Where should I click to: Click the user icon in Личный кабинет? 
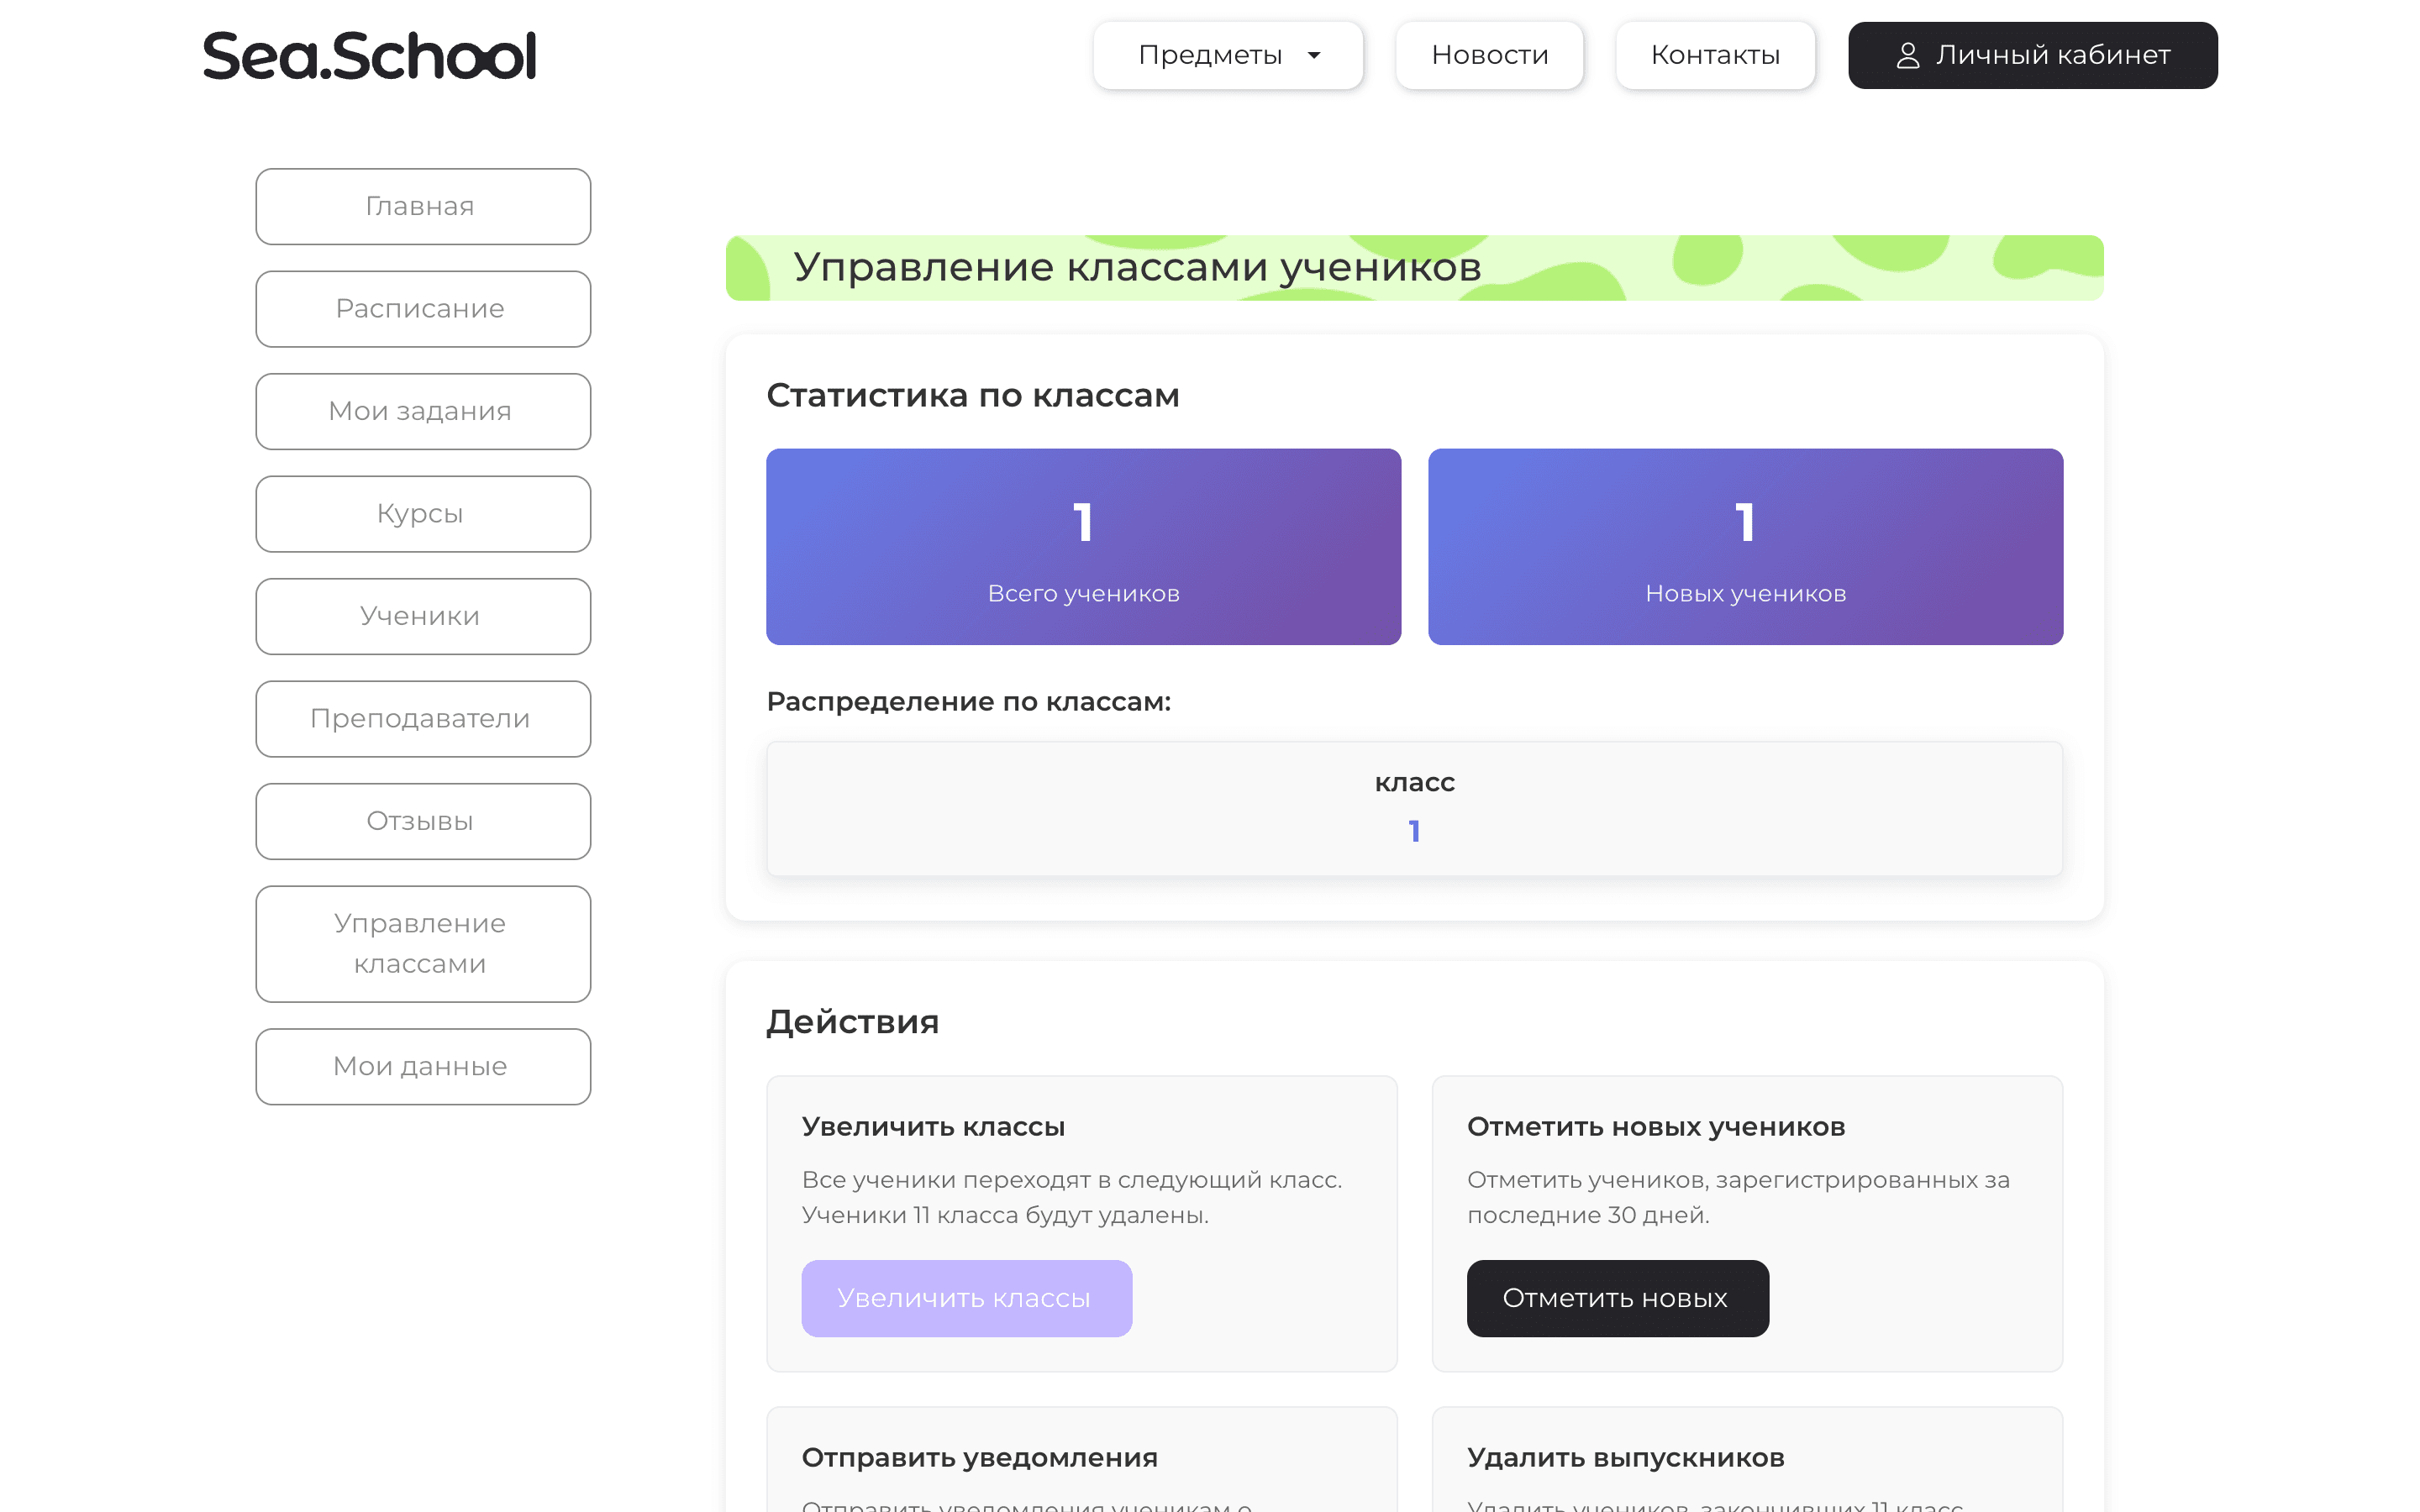point(1907,55)
